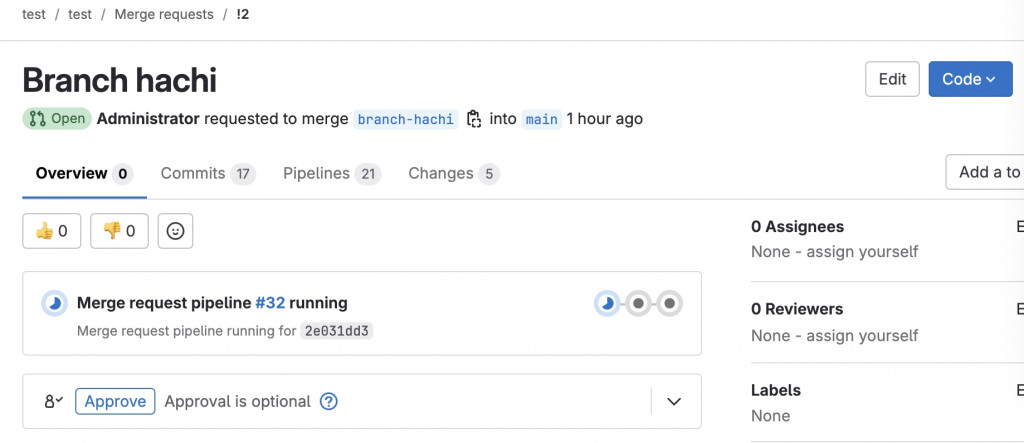The width and height of the screenshot is (1024, 443).
Task: Open the Changes tab
Action: [453, 174]
